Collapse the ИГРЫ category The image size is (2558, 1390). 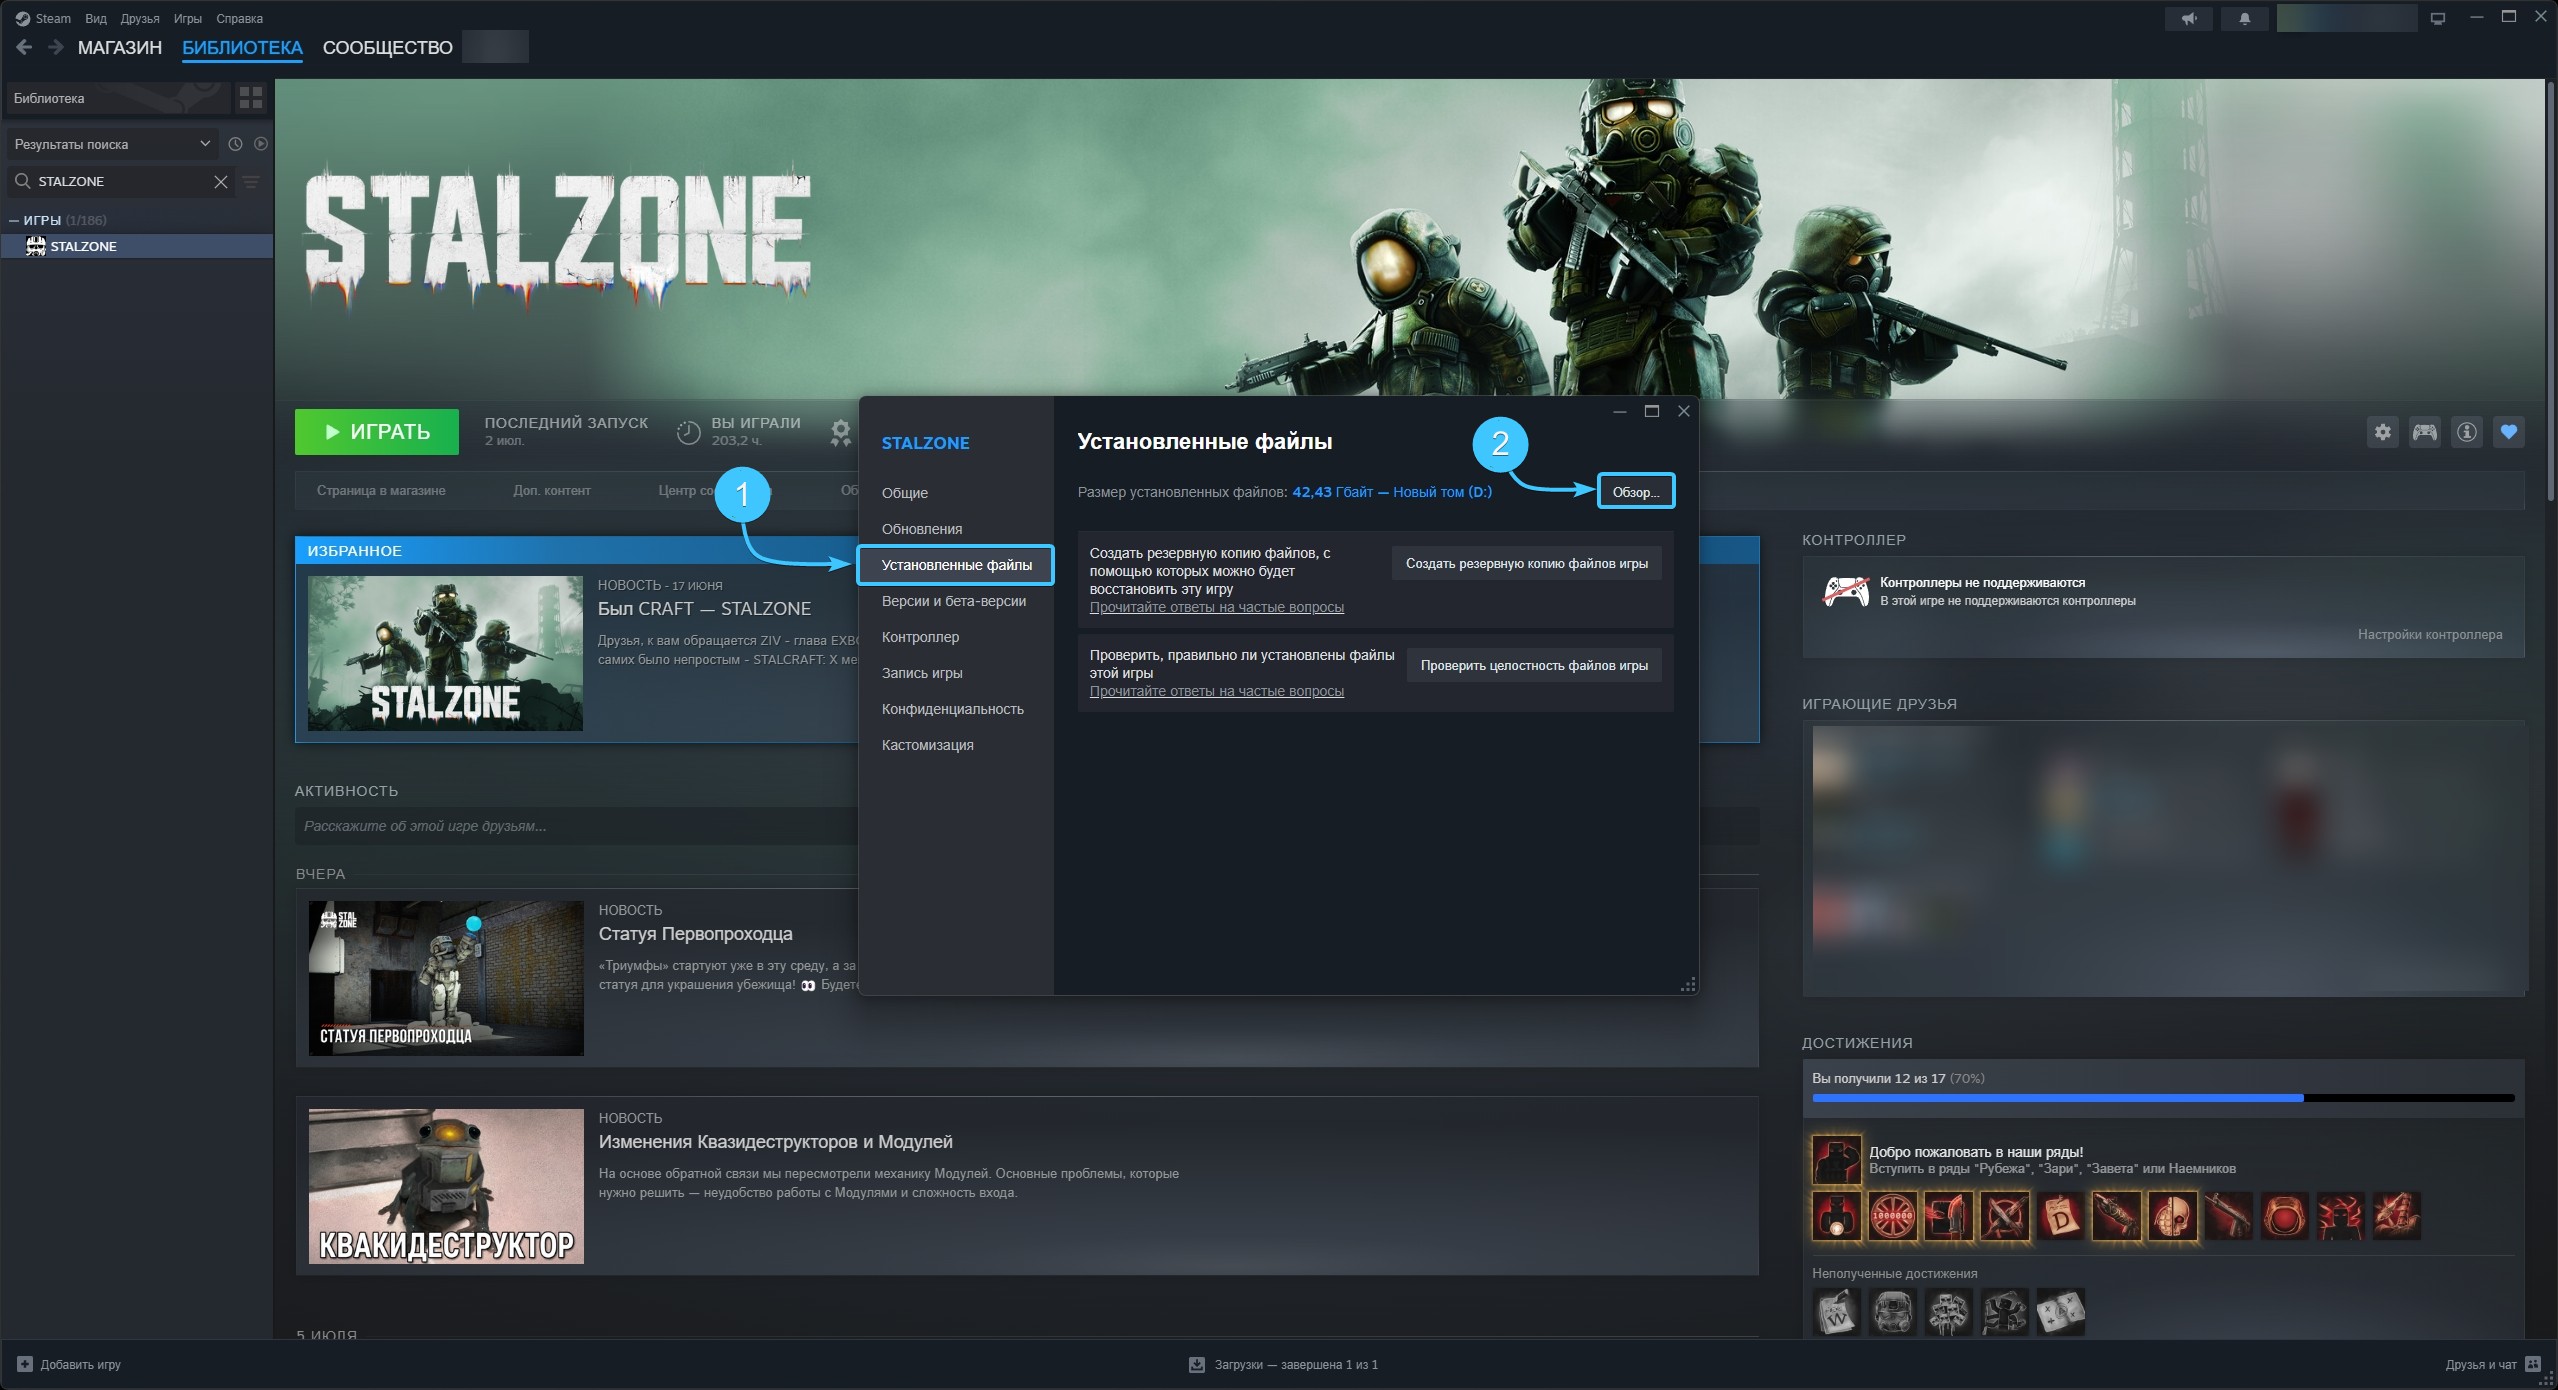coord(14,220)
